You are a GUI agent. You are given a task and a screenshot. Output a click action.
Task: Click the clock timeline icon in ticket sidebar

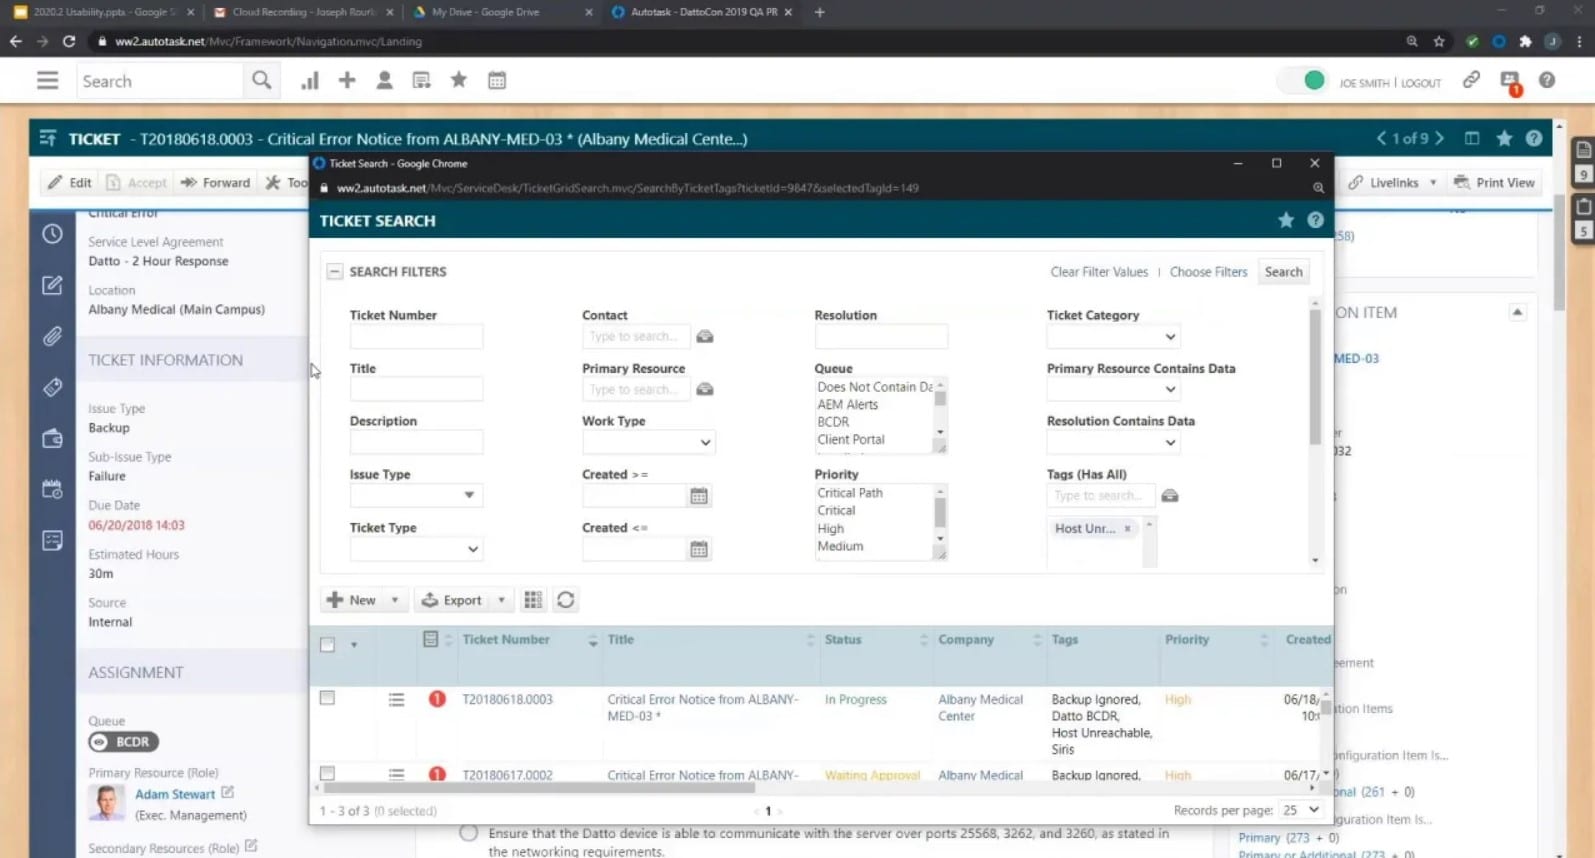[x=52, y=234]
